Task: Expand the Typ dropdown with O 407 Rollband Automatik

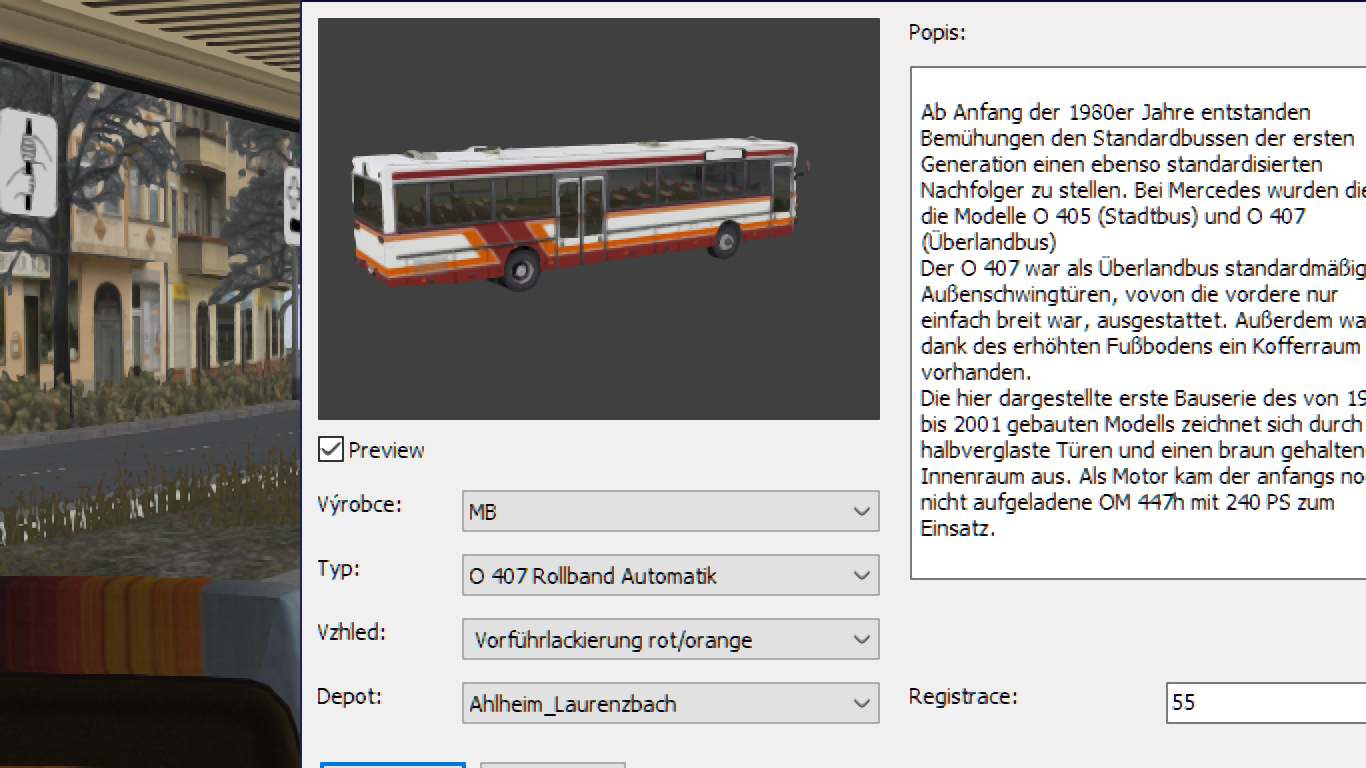Action: pos(670,576)
